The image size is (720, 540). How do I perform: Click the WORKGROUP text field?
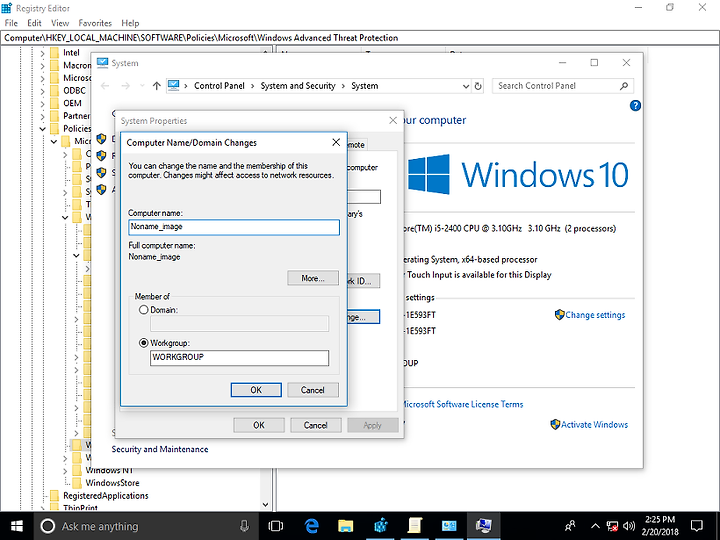click(x=239, y=358)
